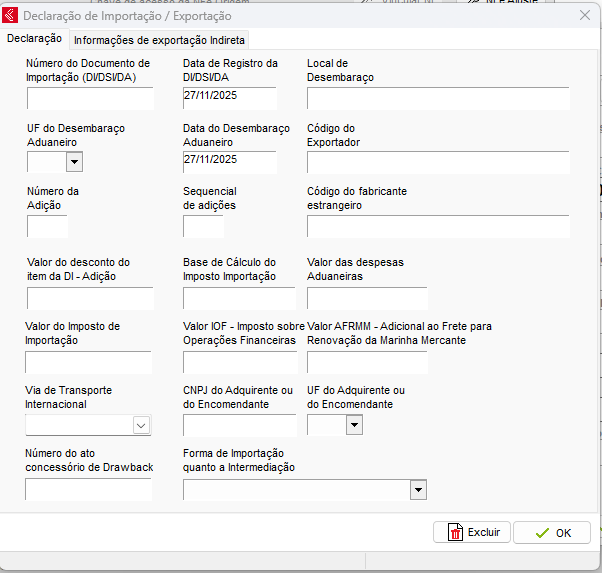Select the Código do Exportador input
Image resolution: width=602 pixels, height=573 pixels.
[x=437, y=162]
